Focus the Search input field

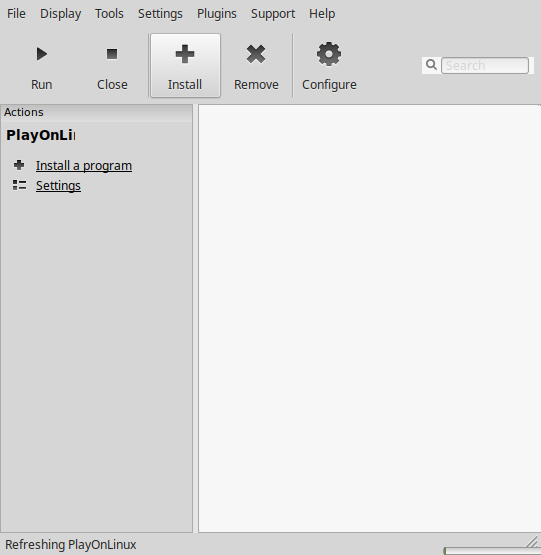[x=485, y=65]
